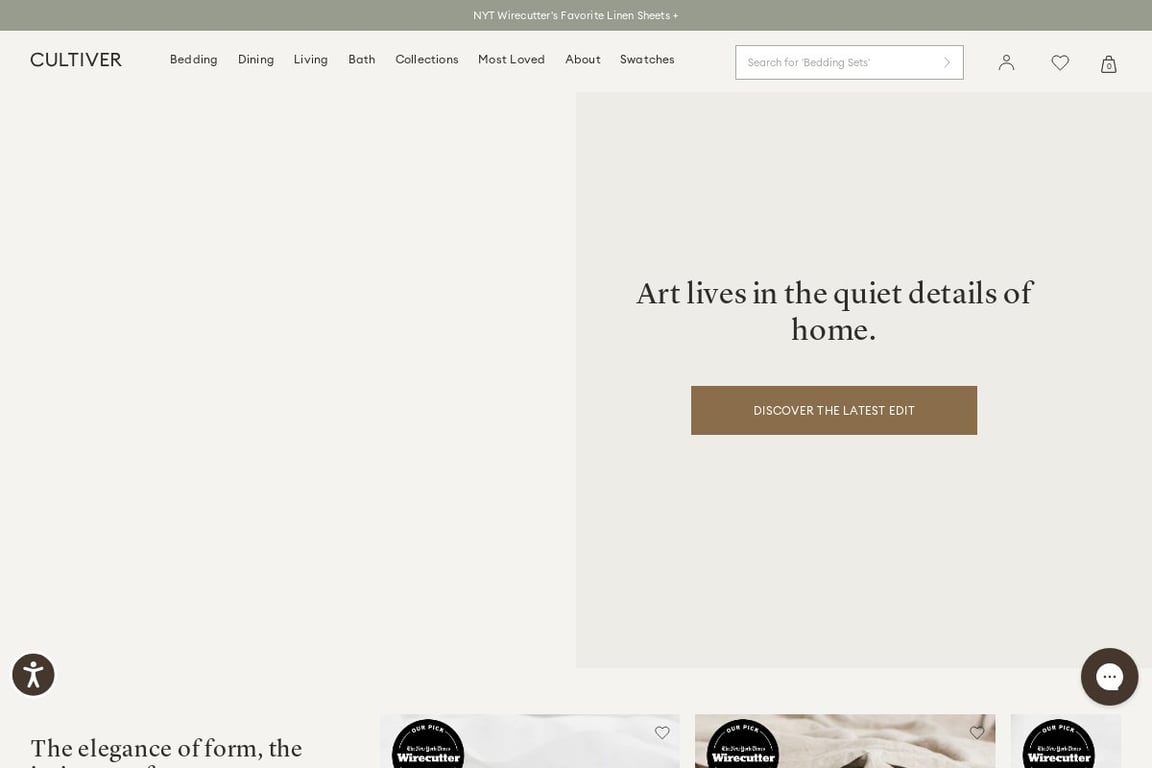Open the Bath menu
The width and height of the screenshot is (1152, 768).
[361, 60]
